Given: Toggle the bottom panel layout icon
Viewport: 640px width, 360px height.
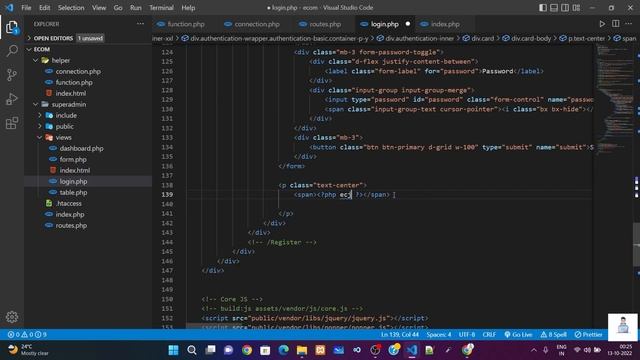Looking at the screenshot, I should [x=554, y=8].
